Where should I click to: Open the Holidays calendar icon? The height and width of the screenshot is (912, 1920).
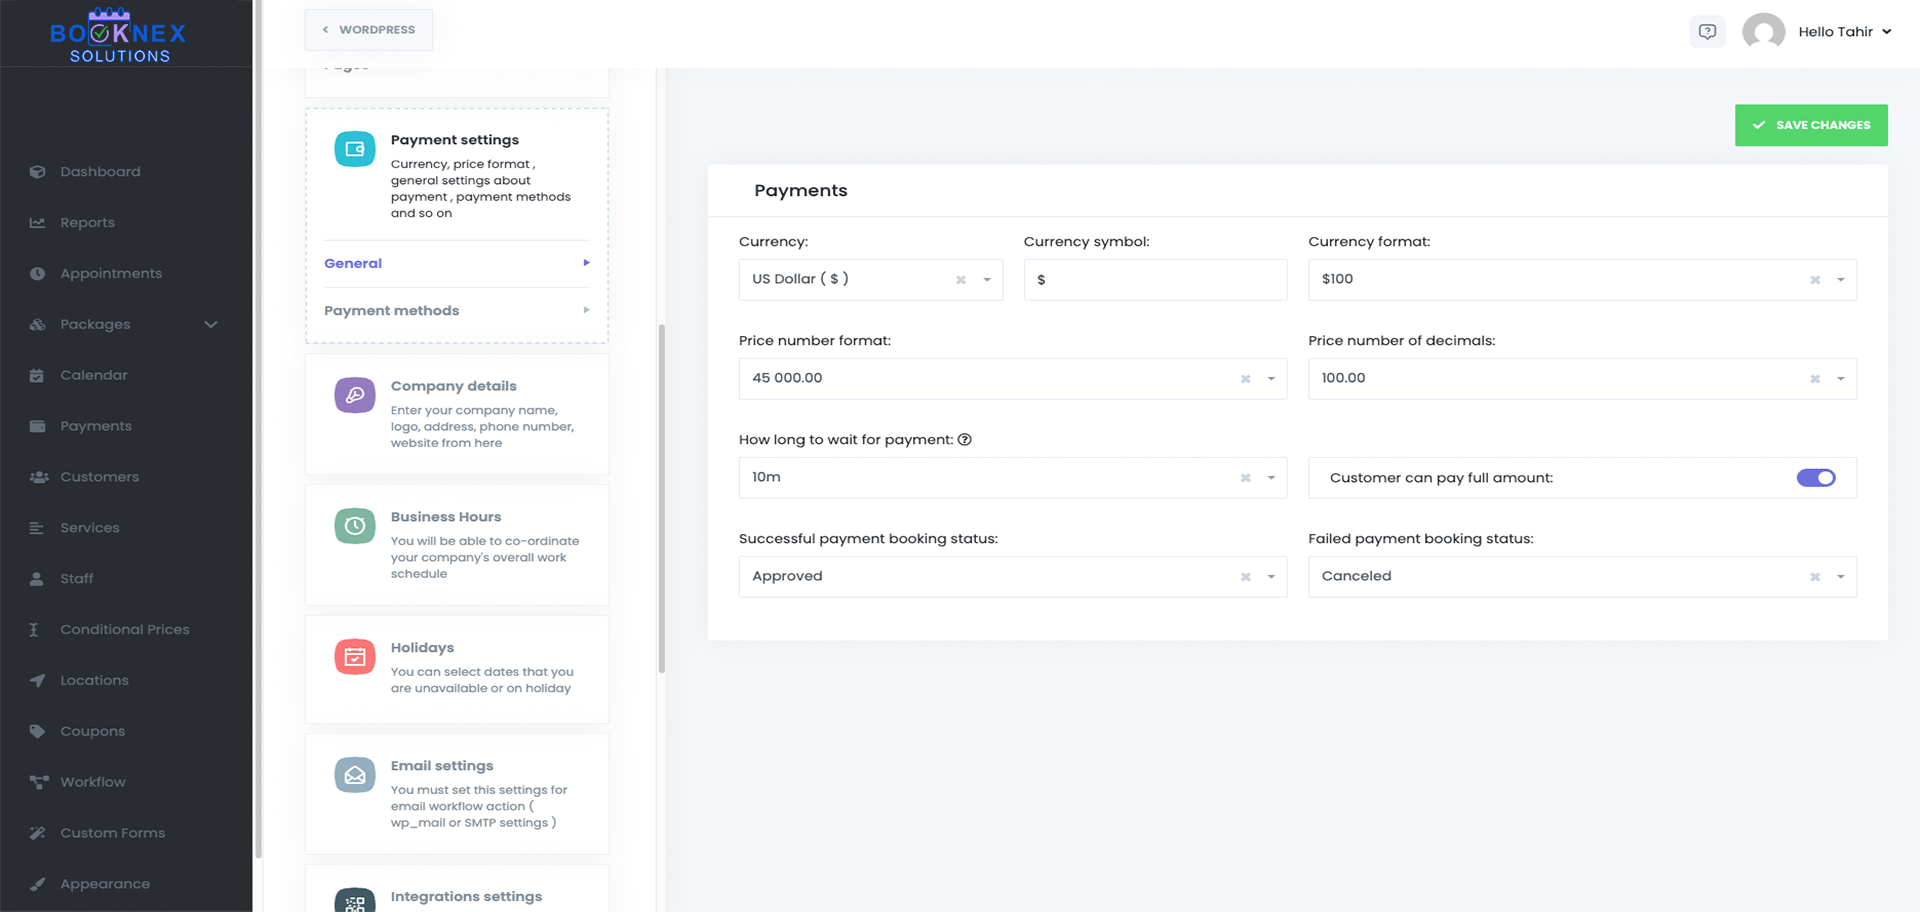[x=354, y=656]
